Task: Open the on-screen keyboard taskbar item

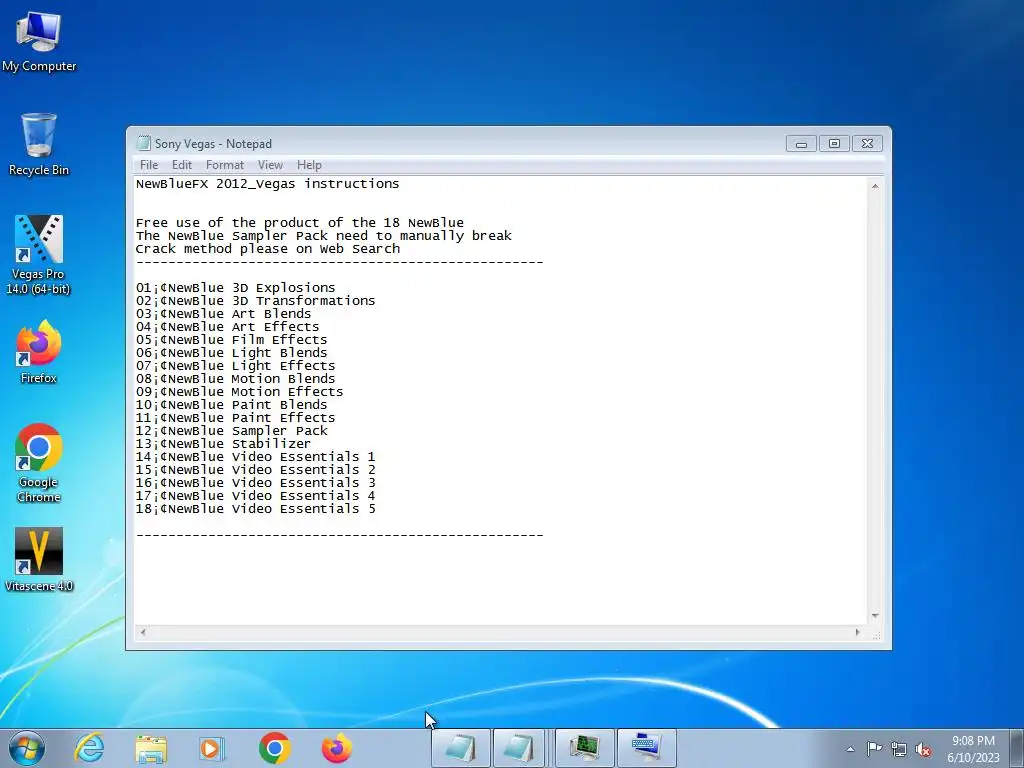Action: point(647,748)
